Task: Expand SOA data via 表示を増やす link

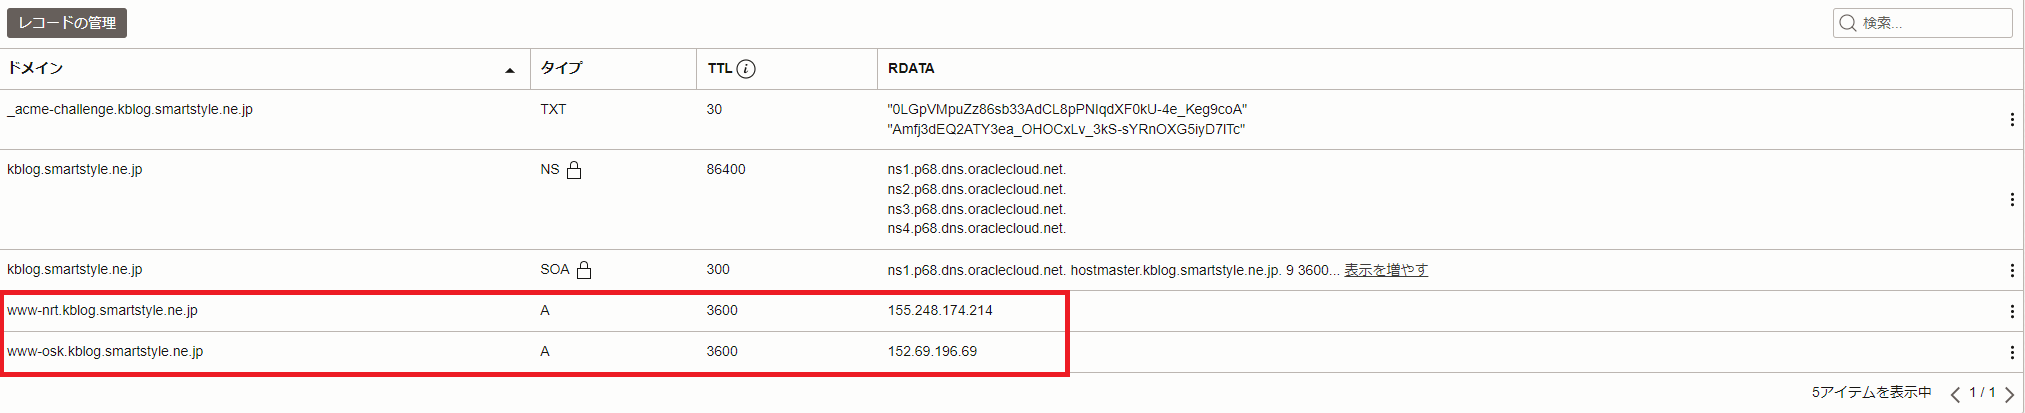Action: [x=1386, y=270]
